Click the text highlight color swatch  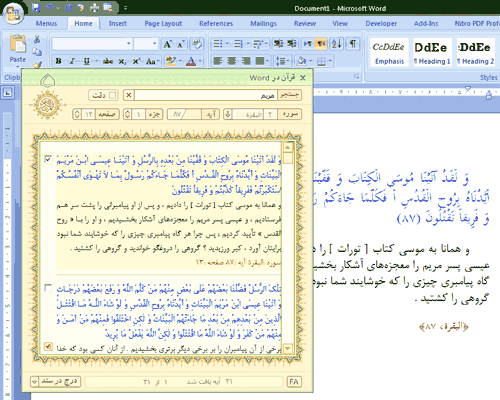170,61
